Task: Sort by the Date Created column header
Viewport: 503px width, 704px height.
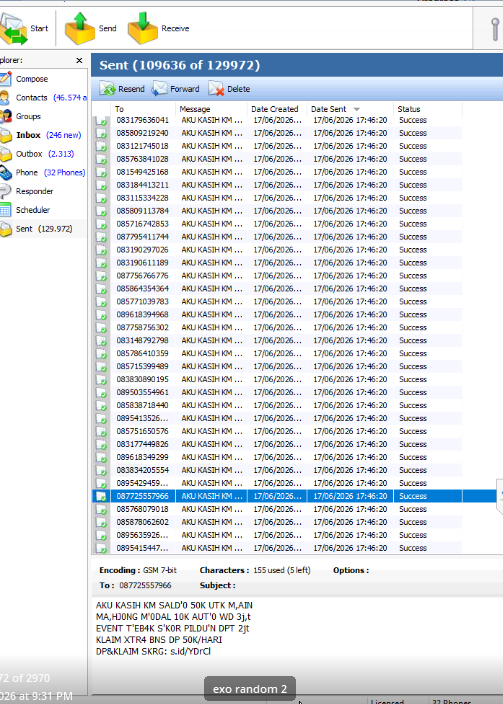Action: [277, 109]
